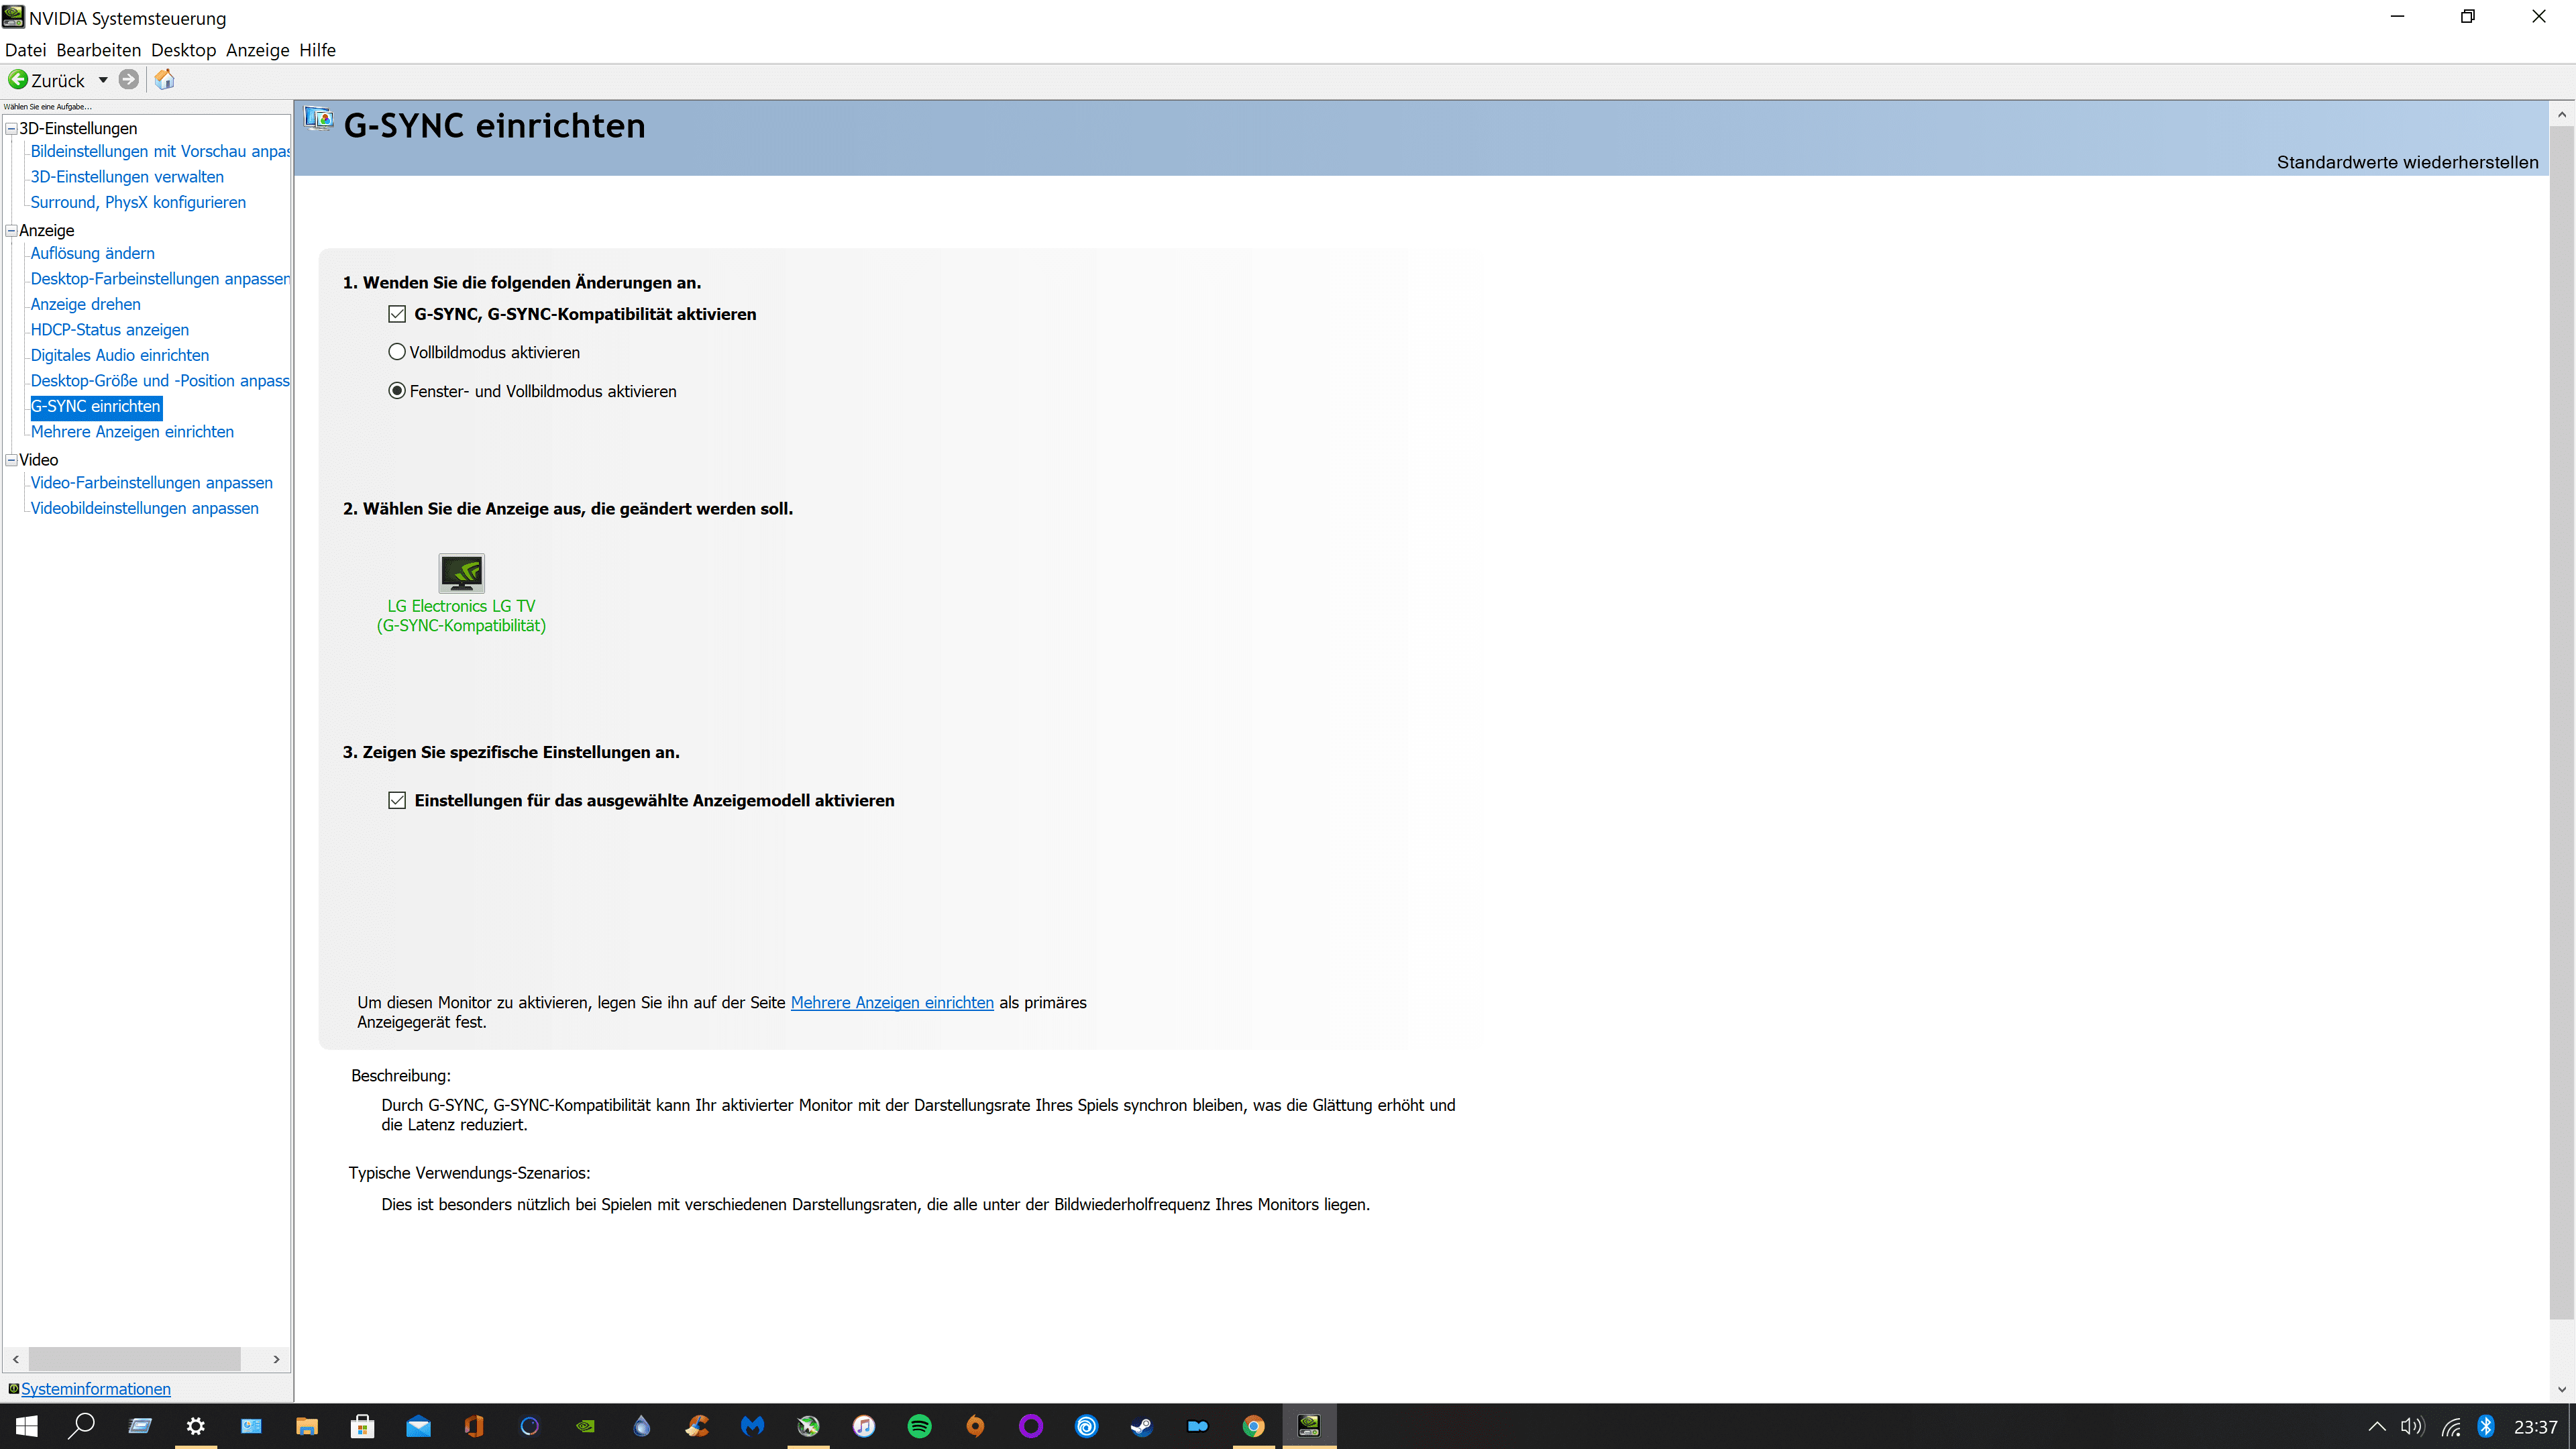Click sidebar horizontal scrollbar right arrow
Screen dimensions: 2576x1449
277,1359
